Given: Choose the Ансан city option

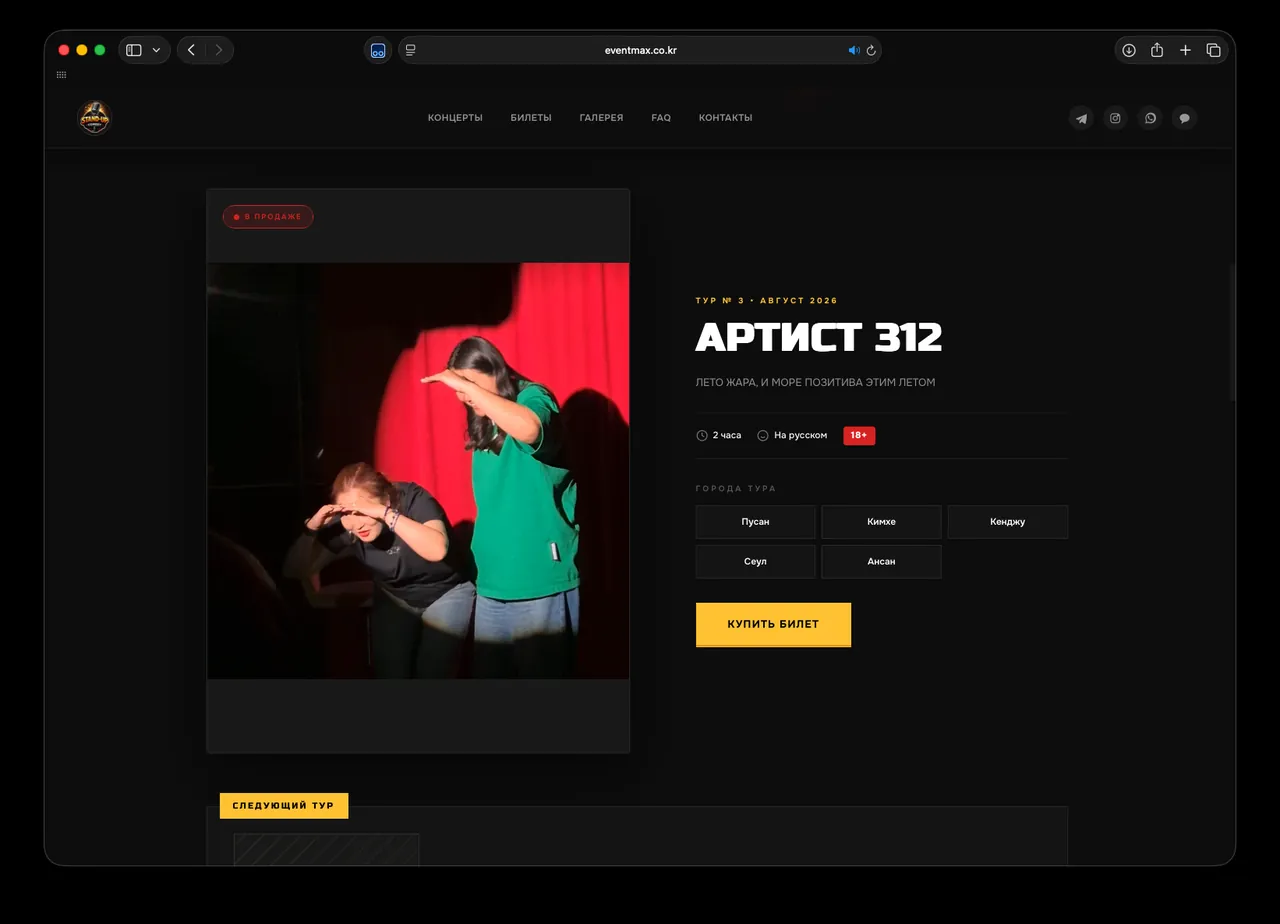Looking at the screenshot, I should coord(881,562).
